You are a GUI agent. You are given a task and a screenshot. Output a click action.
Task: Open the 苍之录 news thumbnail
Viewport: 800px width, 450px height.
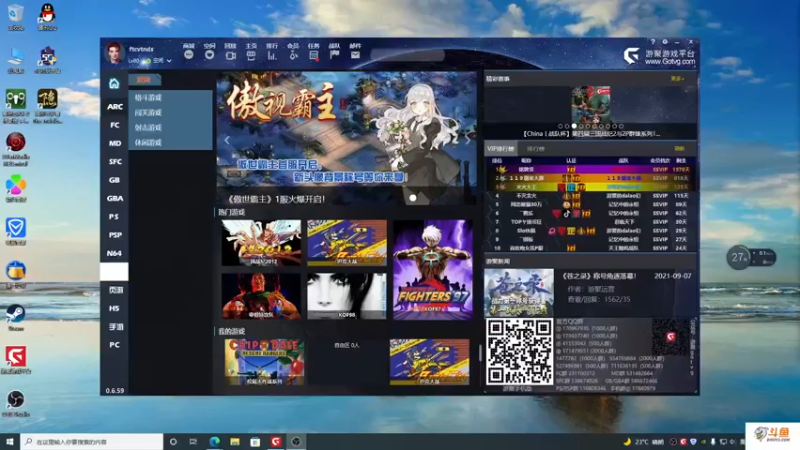pos(519,292)
